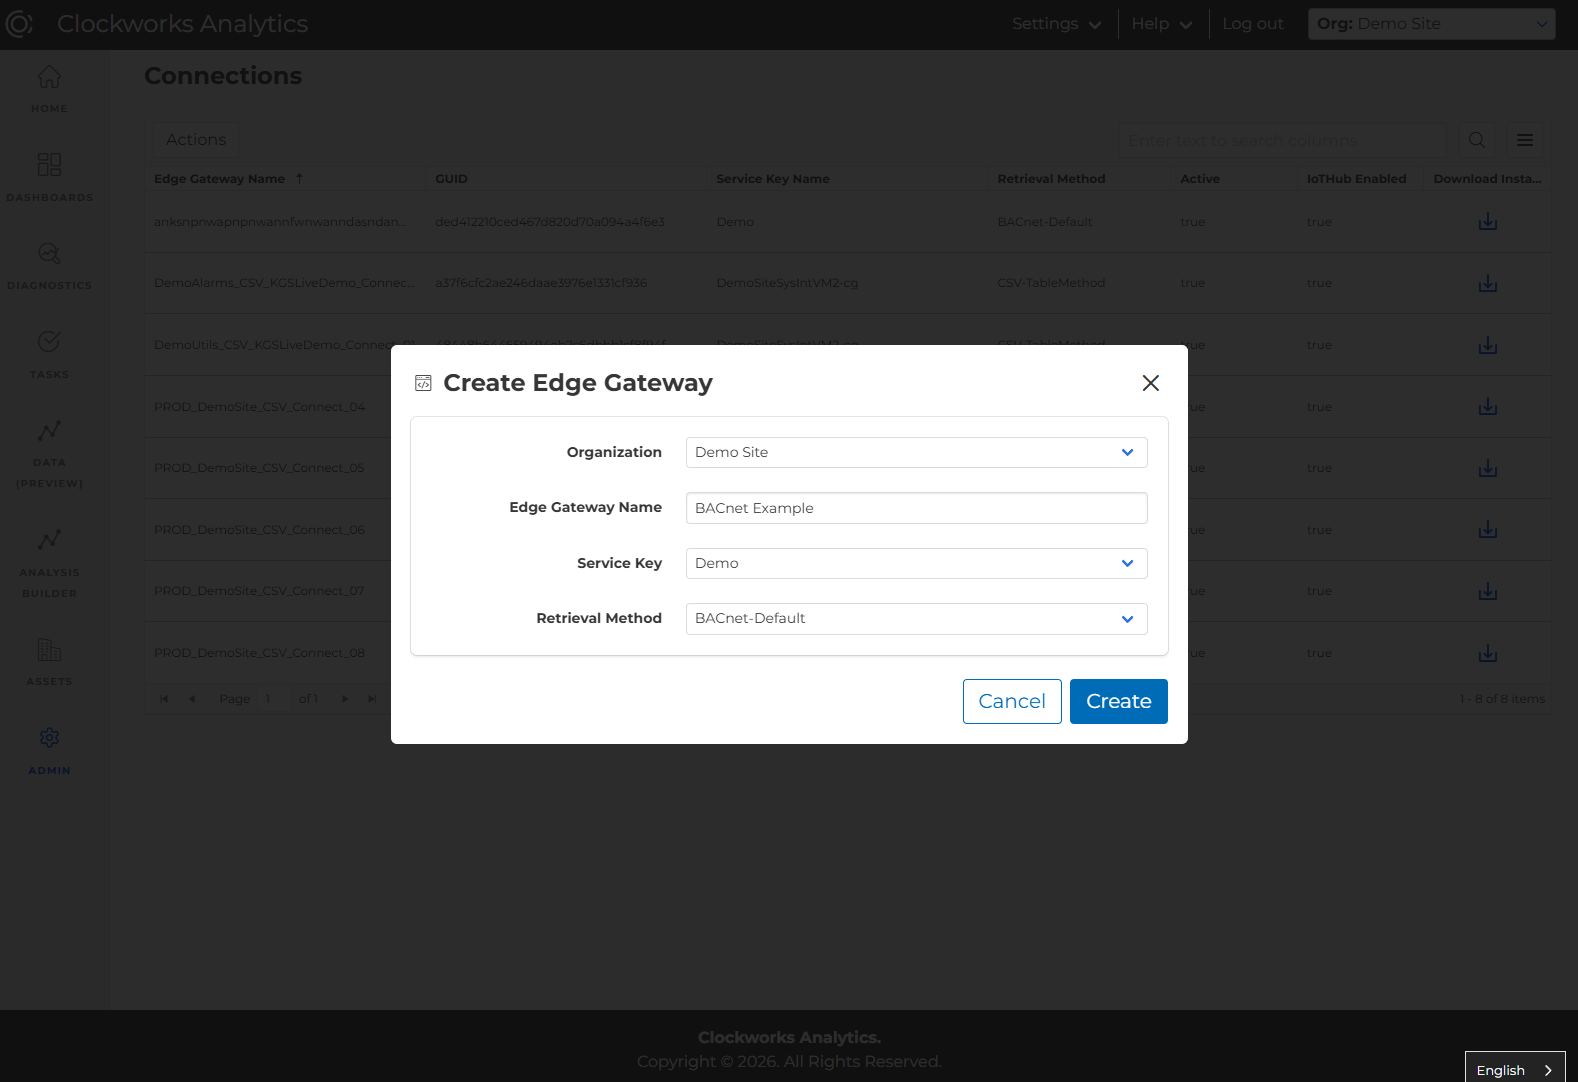Viewport: 1578px width, 1082px height.
Task: Click the page number input
Action: [272, 699]
